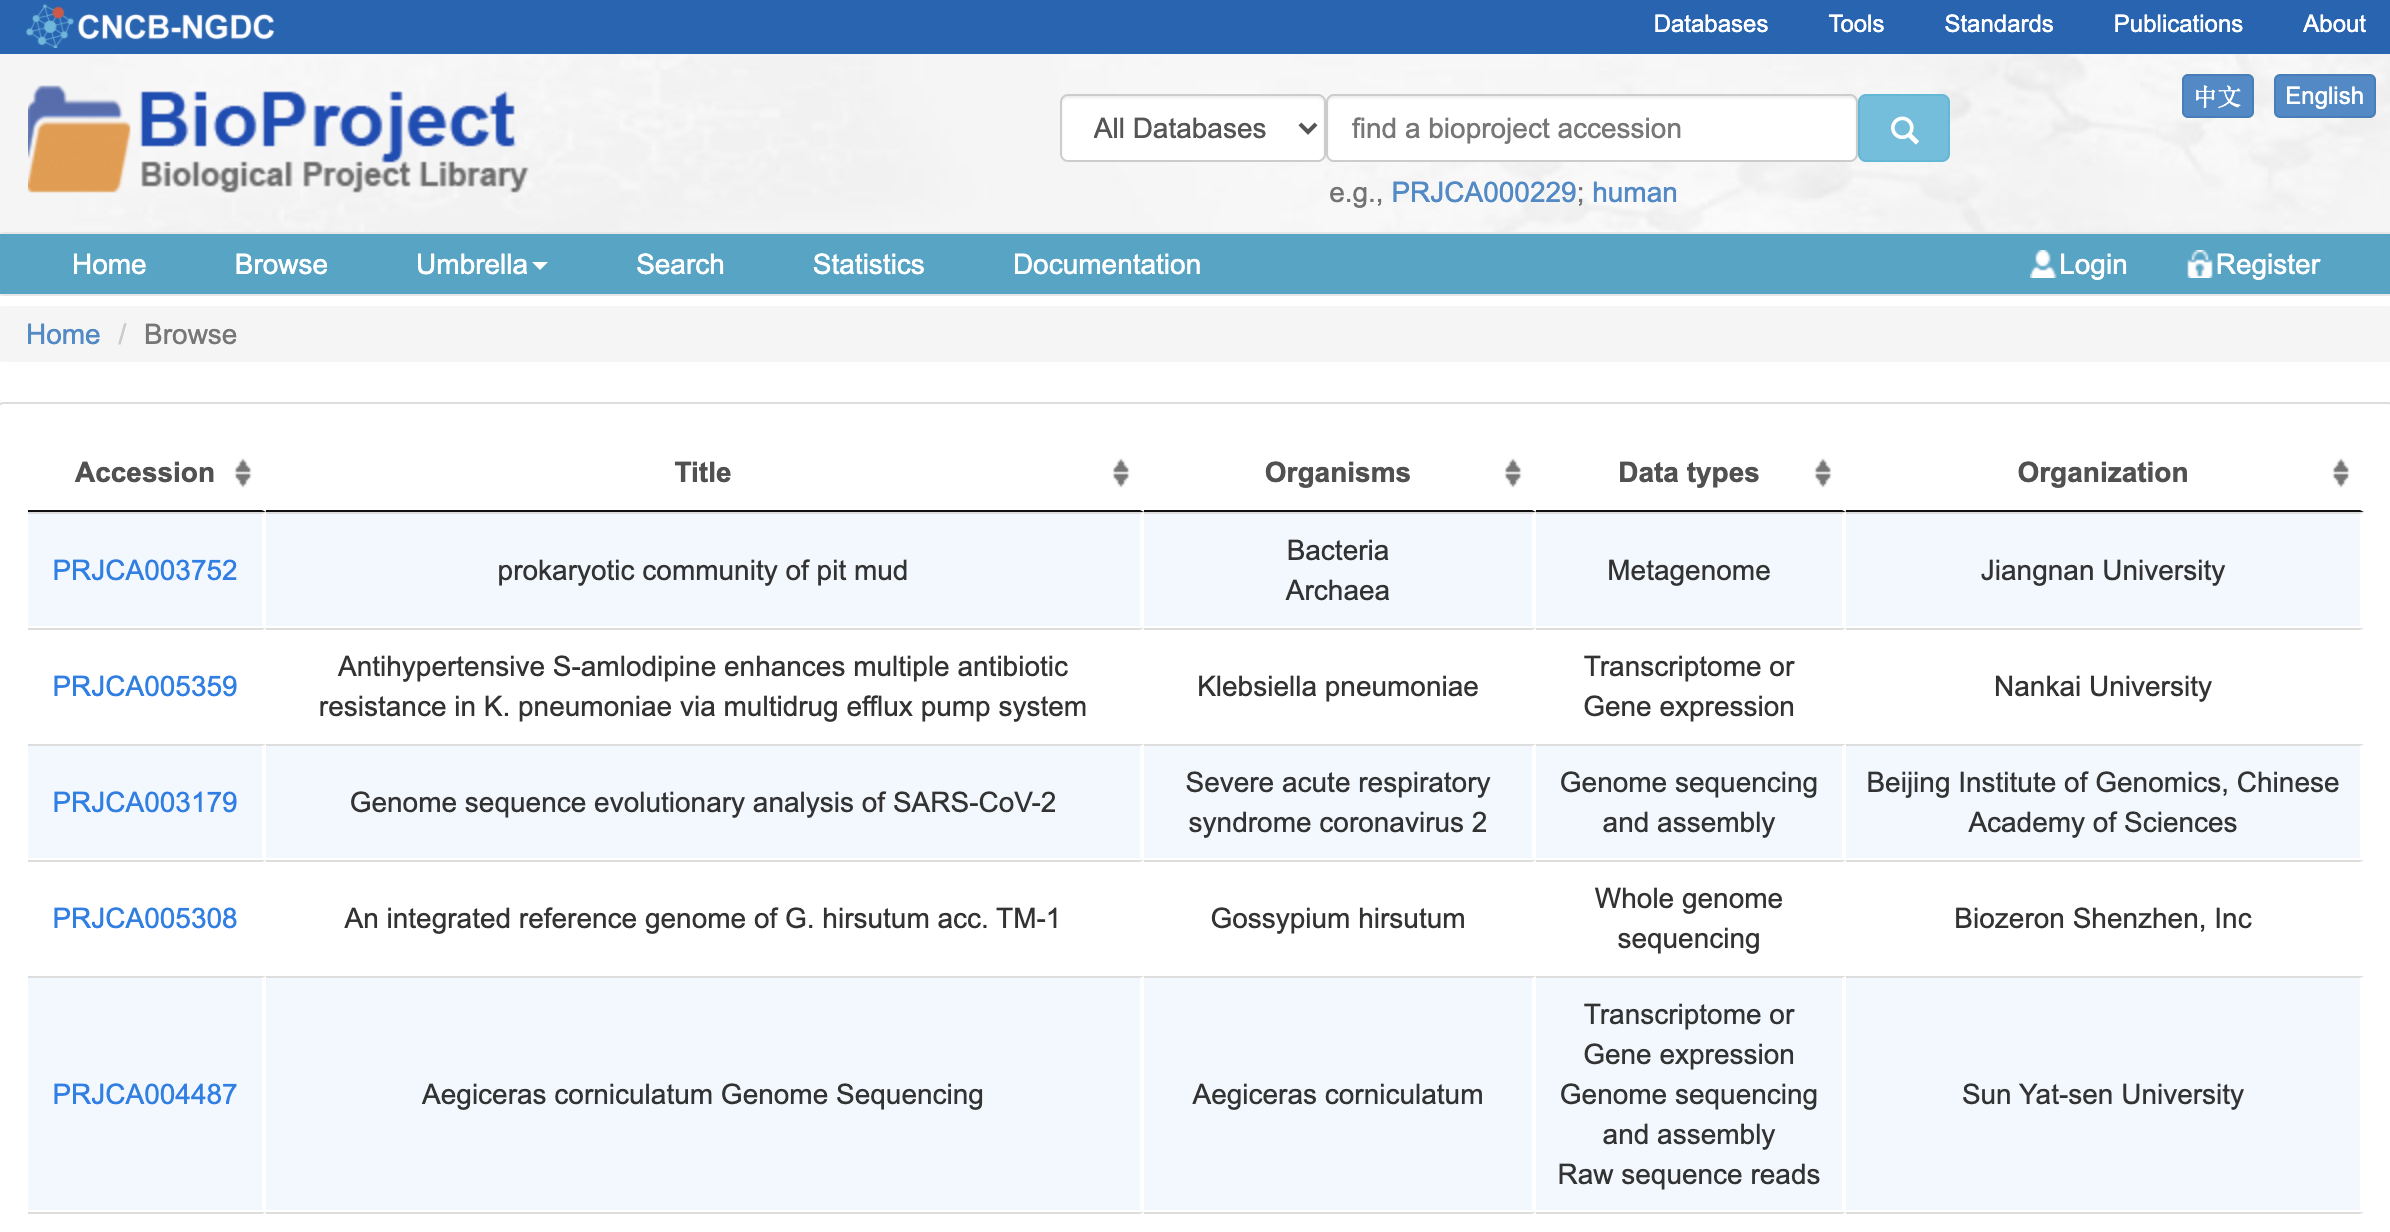The height and width of the screenshot is (1232, 2390).
Task: Switch language to English
Action: click(2324, 96)
